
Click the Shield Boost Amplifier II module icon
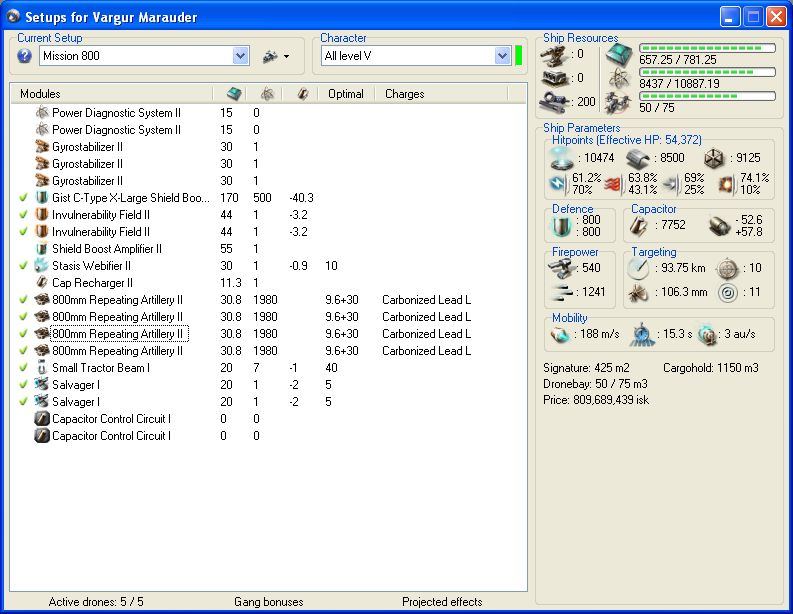42,249
